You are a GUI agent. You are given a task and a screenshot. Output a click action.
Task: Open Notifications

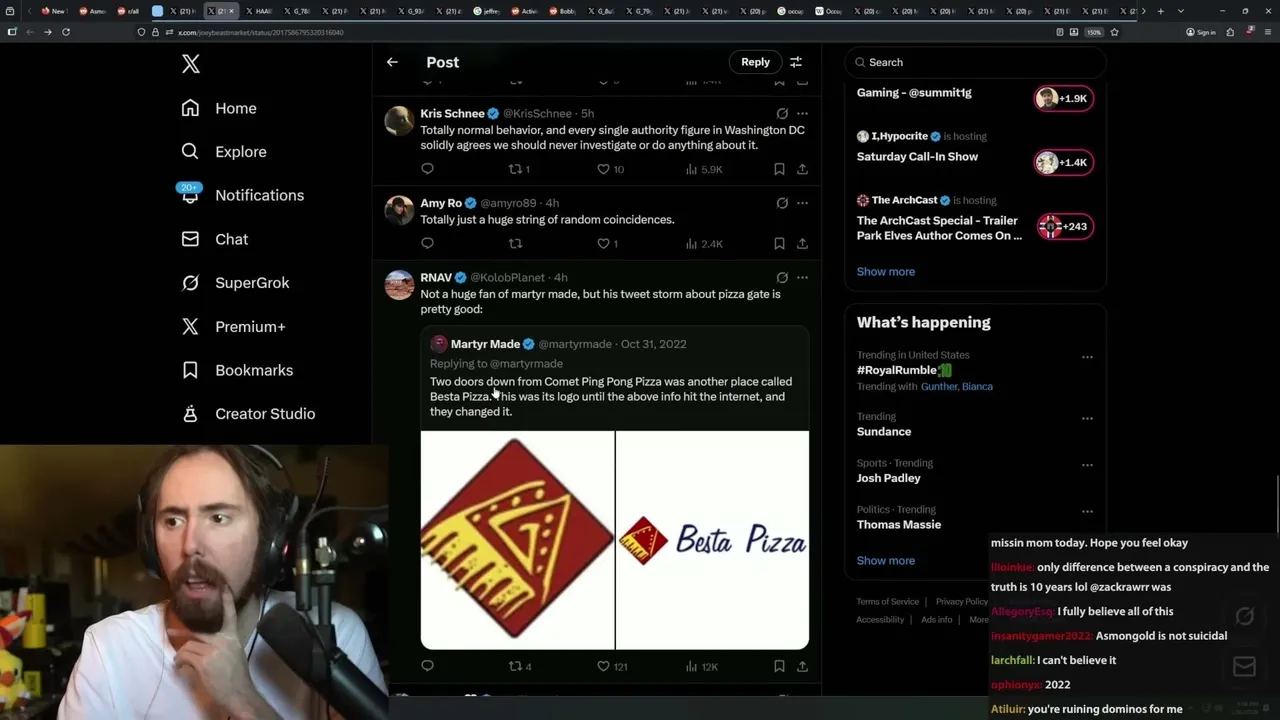(x=242, y=195)
